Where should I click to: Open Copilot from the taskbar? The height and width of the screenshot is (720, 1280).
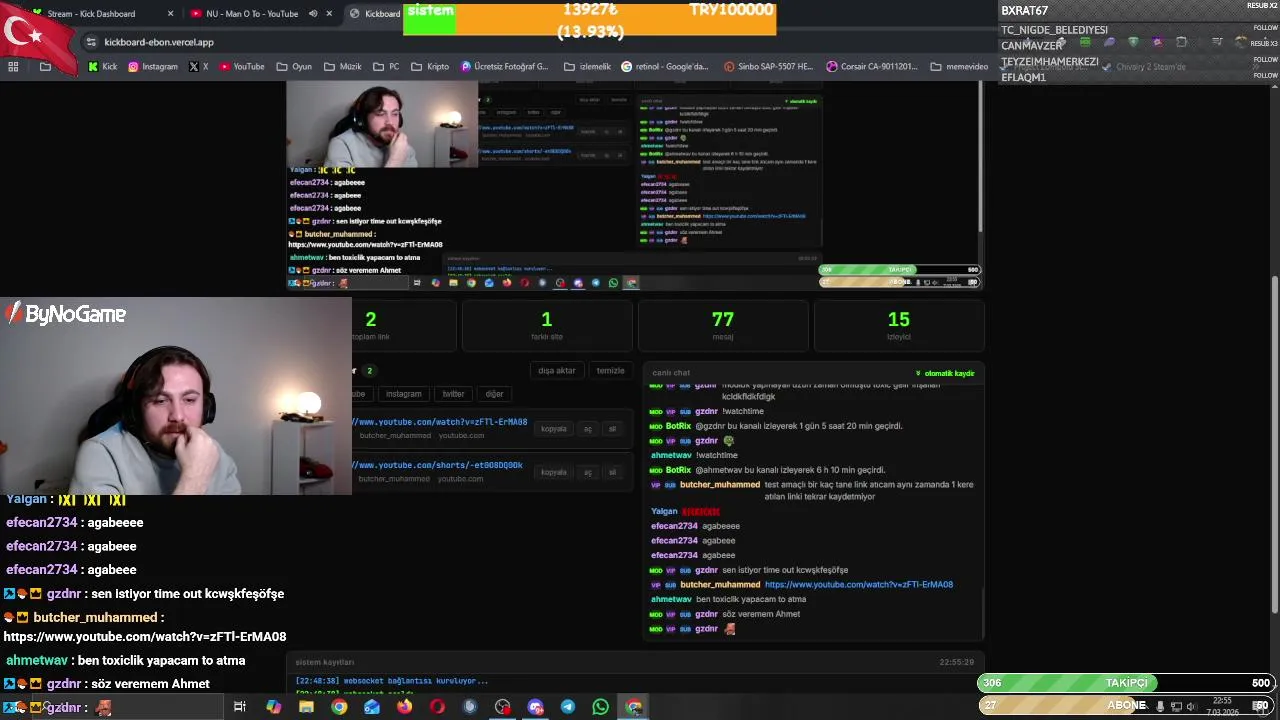click(x=273, y=707)
